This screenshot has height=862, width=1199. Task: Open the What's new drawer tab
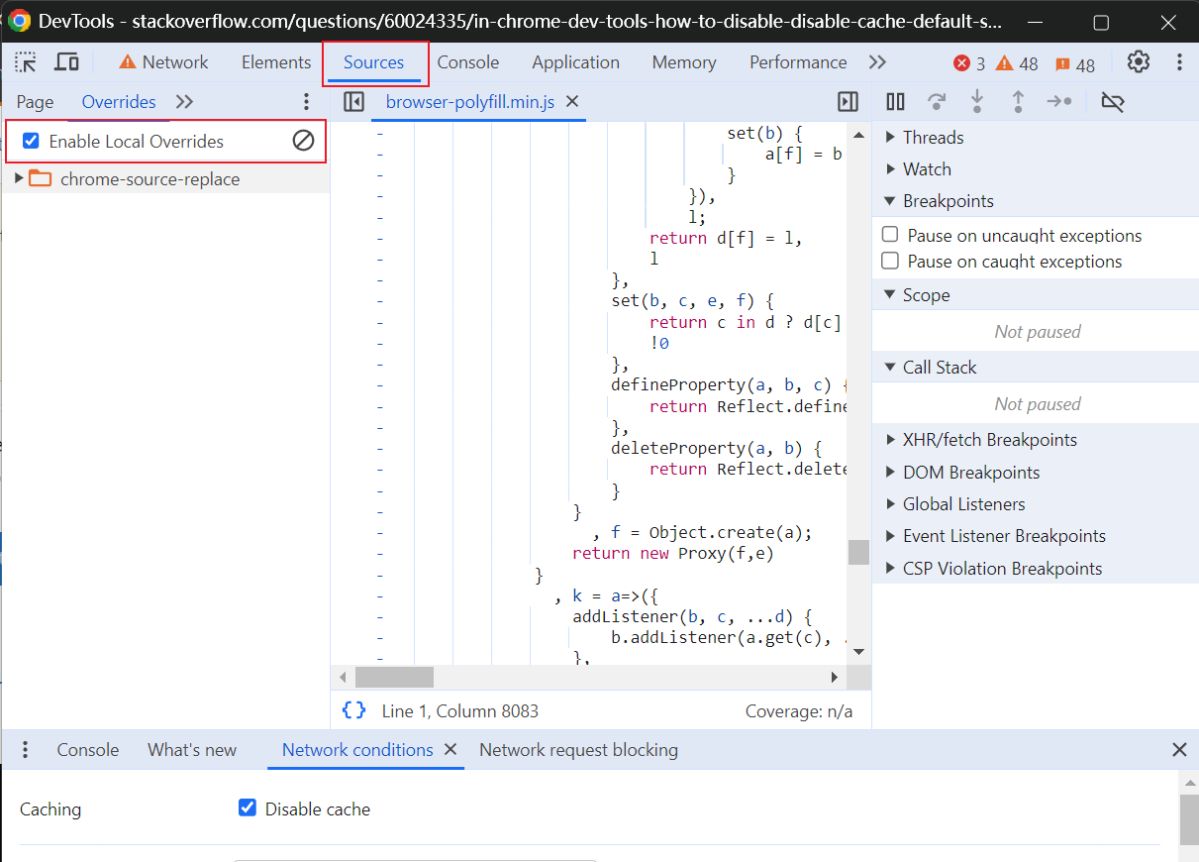click(192, 750)
